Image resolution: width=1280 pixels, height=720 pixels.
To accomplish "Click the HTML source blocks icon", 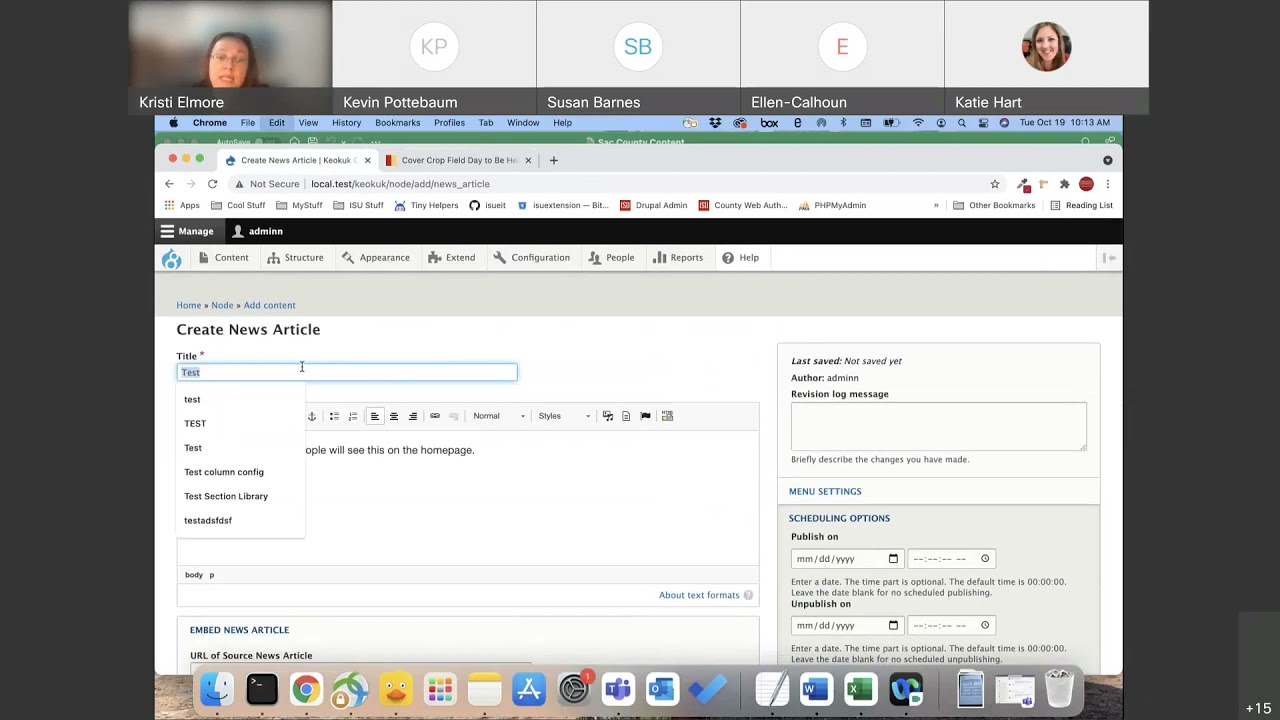I will (x=667, y=416).
